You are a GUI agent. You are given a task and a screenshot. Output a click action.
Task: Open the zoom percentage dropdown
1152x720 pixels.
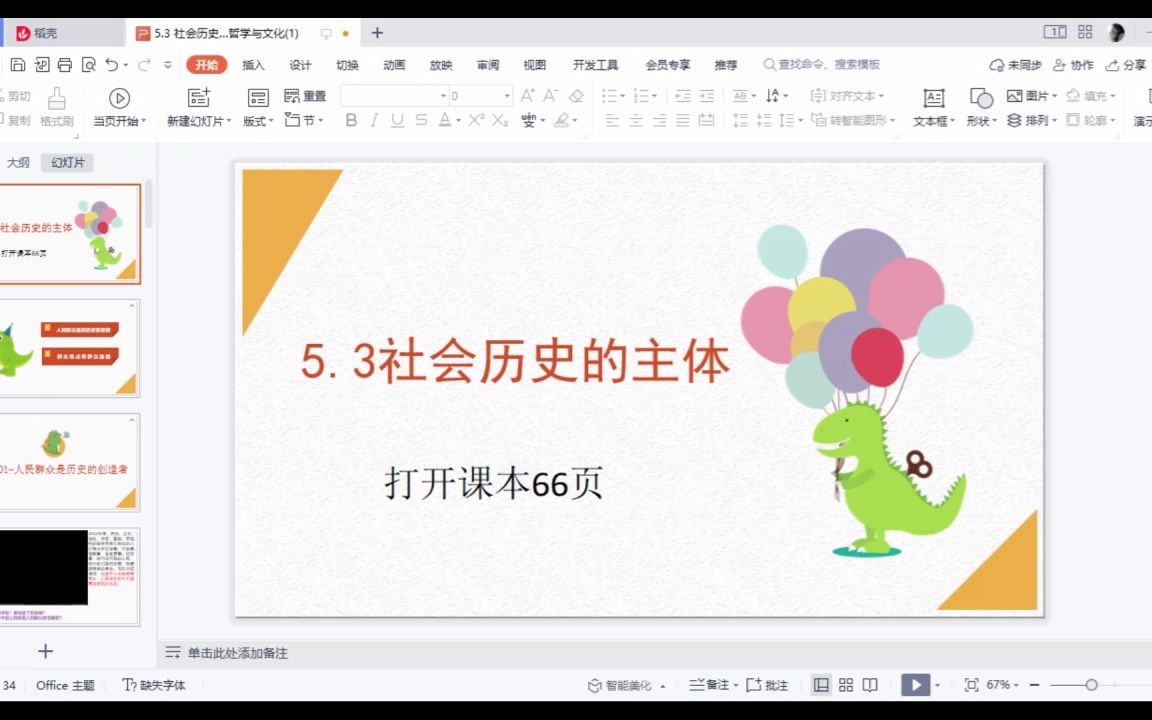[x=1008, y=685]
